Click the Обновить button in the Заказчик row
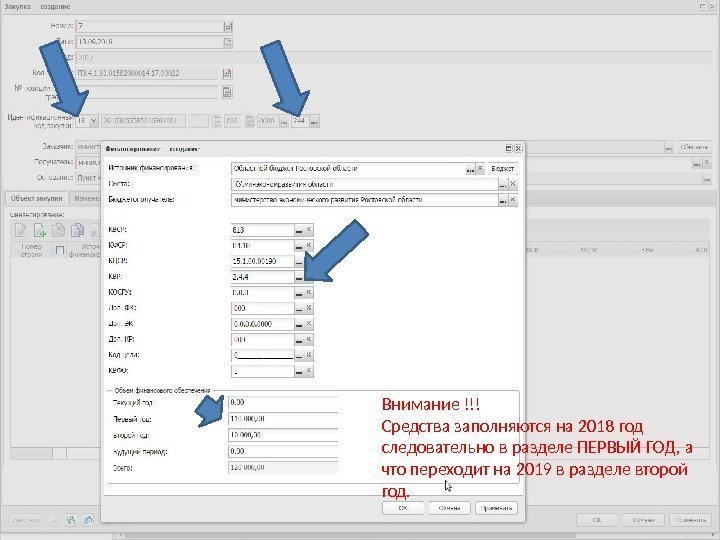This screenshot has width=720, height=540. 694,147
